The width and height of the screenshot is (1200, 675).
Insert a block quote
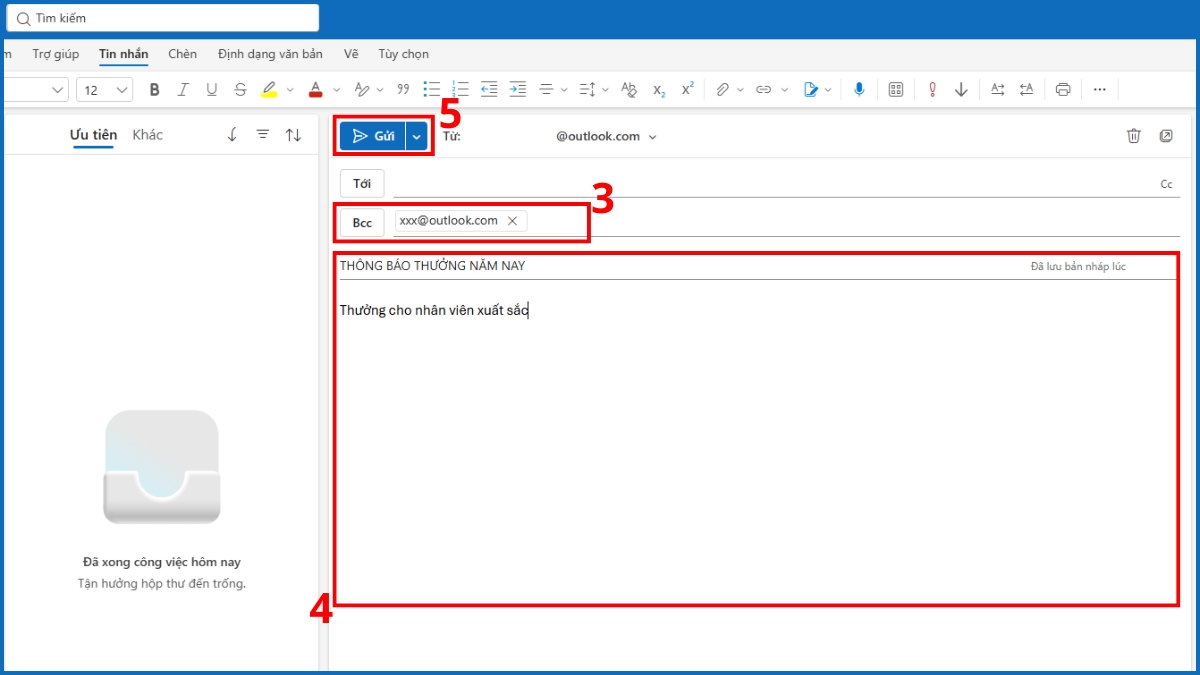(403, 90)
